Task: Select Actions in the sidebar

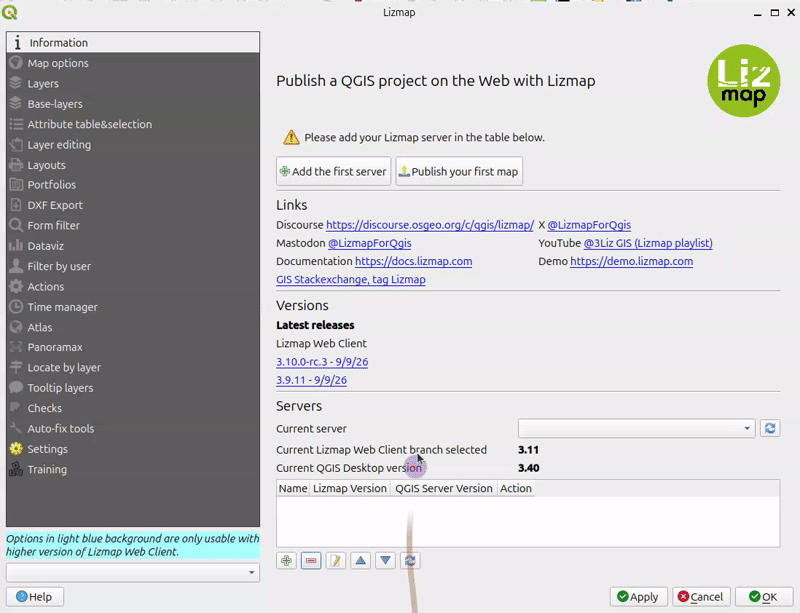Action: point(133,287)
